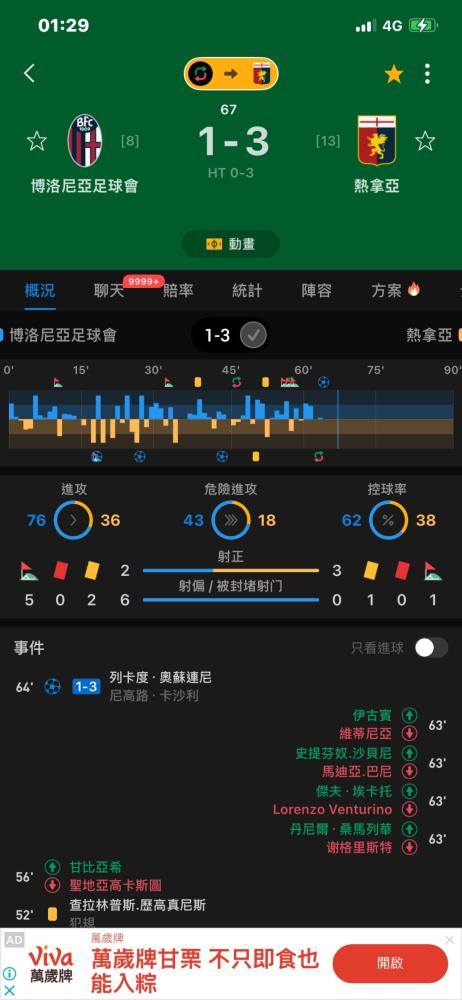Image resolution: width=462 pixels, height=1000 pixels.
Task: Tap the substitution notification pill at top
Action: coord(231,74)
